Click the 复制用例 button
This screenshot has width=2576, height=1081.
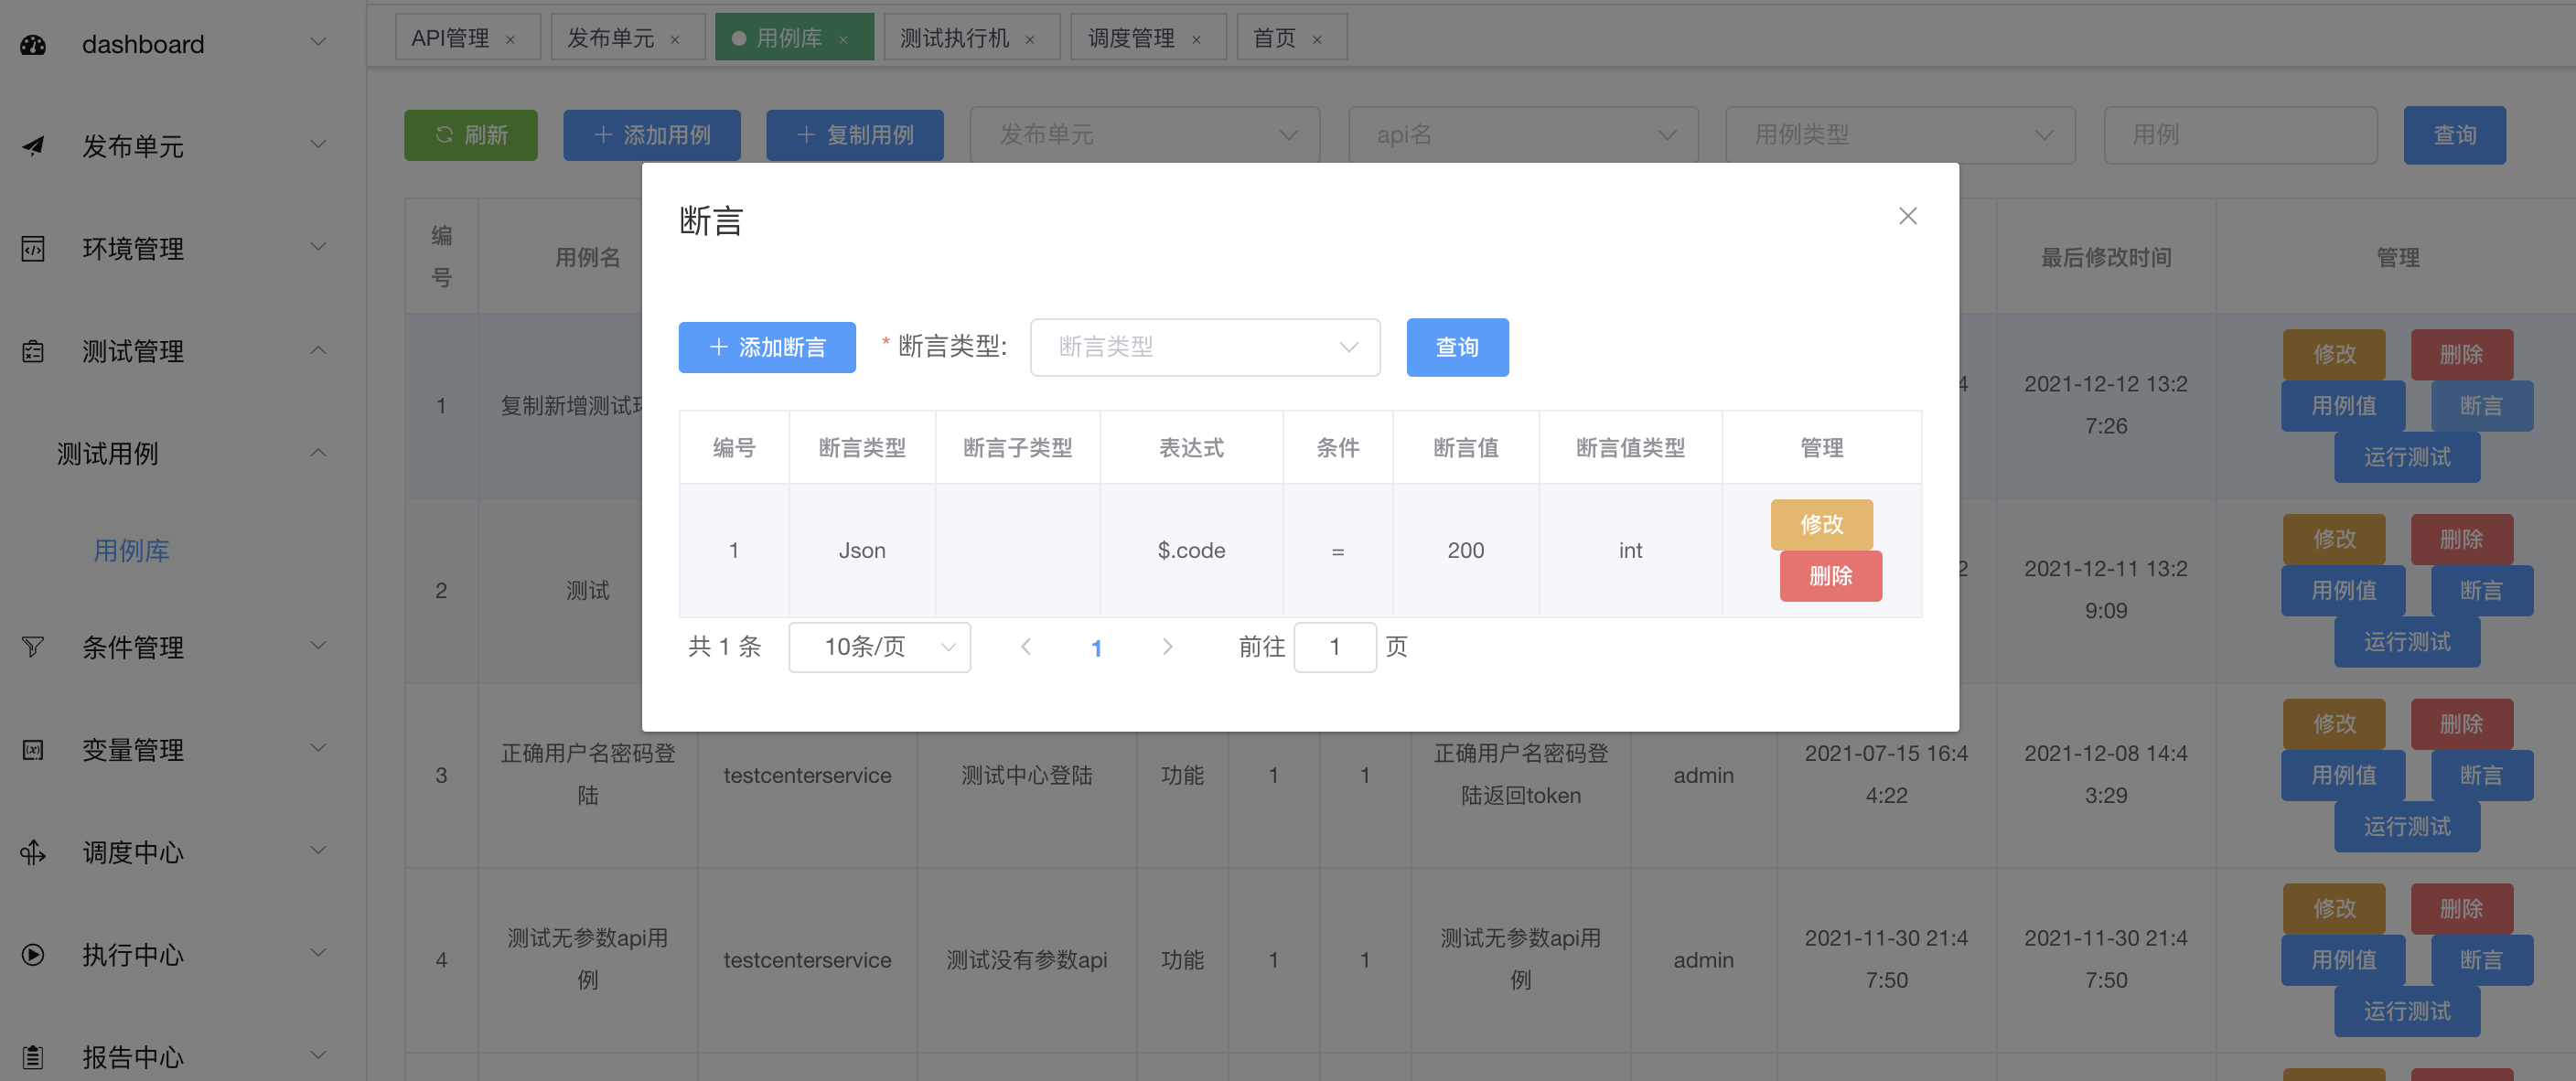click(854, 135)
